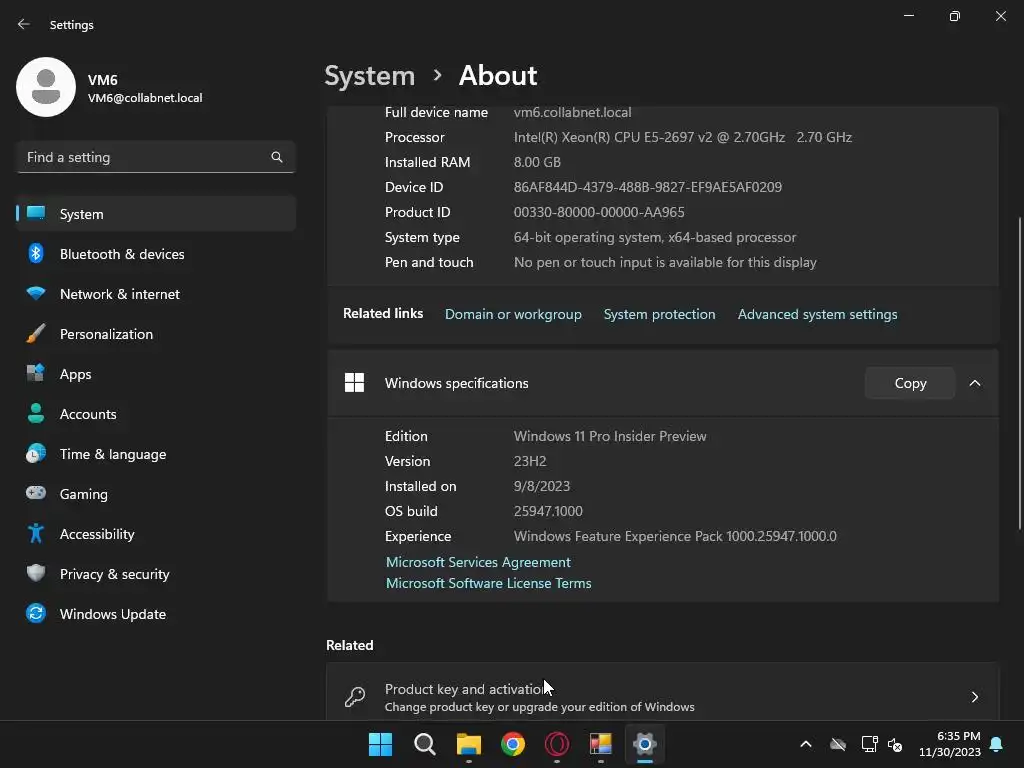
Task: Open Domain or workgroup link
Action: pyautogui.click(x=513, y=314)
